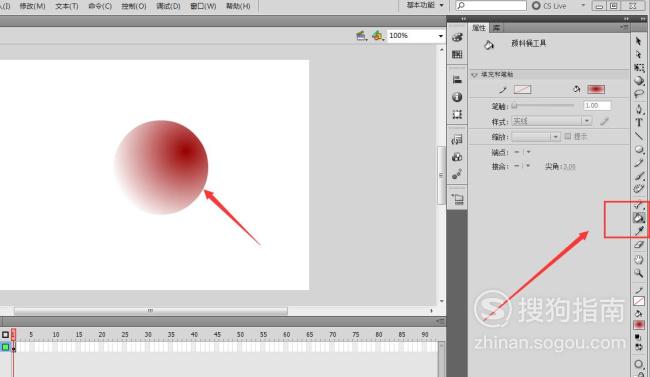Open the Components panel icon
The width and height of the screenshot is (650, 377).
tap(457, 157)
